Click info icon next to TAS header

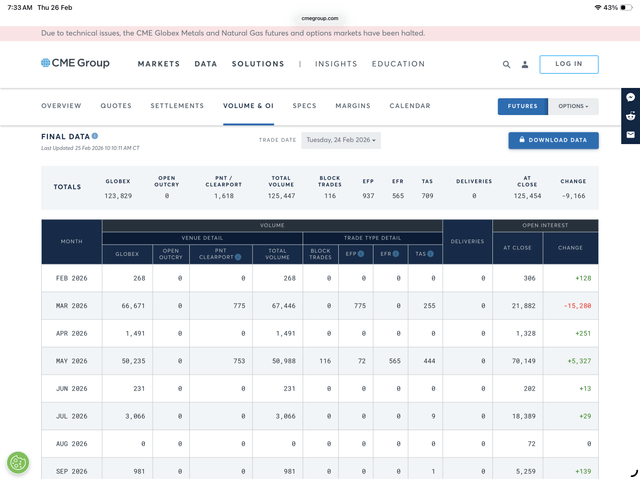(x=433, y=254)
